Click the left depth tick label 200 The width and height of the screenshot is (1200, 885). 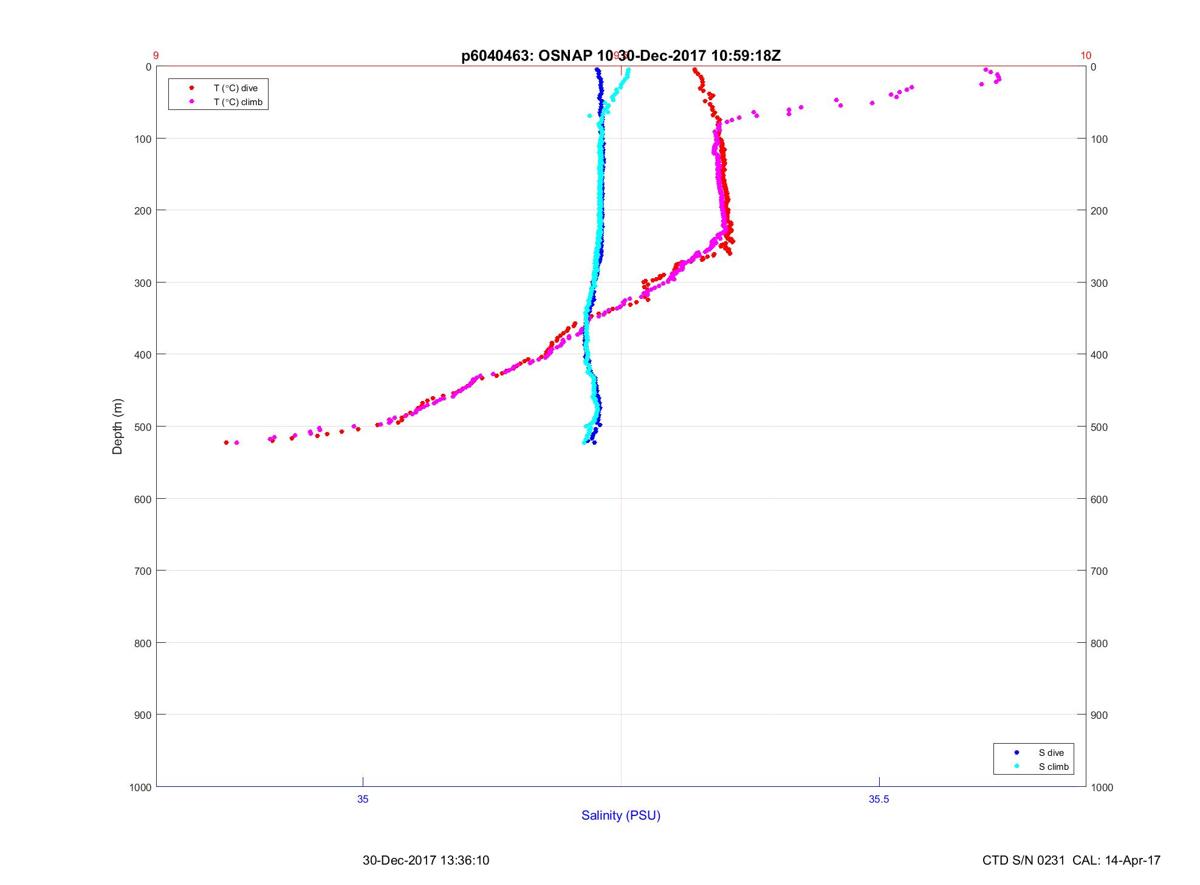[x=142, y=211]
